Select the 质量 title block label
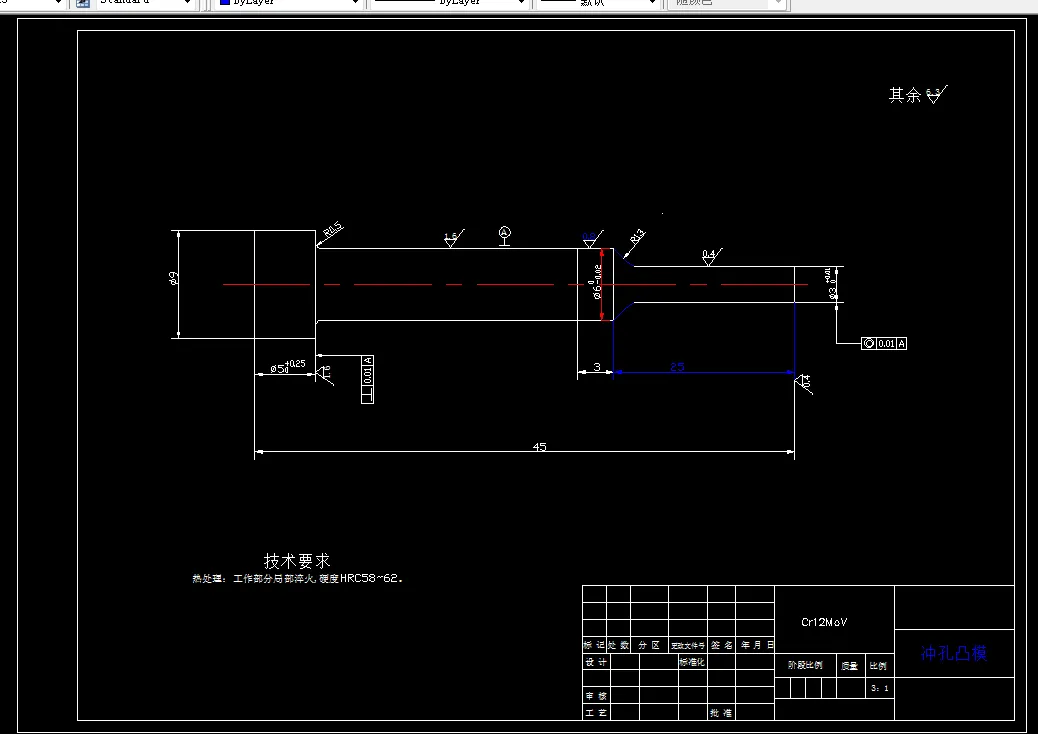This screenshot has width=1038, height=734. click(849, 666)
